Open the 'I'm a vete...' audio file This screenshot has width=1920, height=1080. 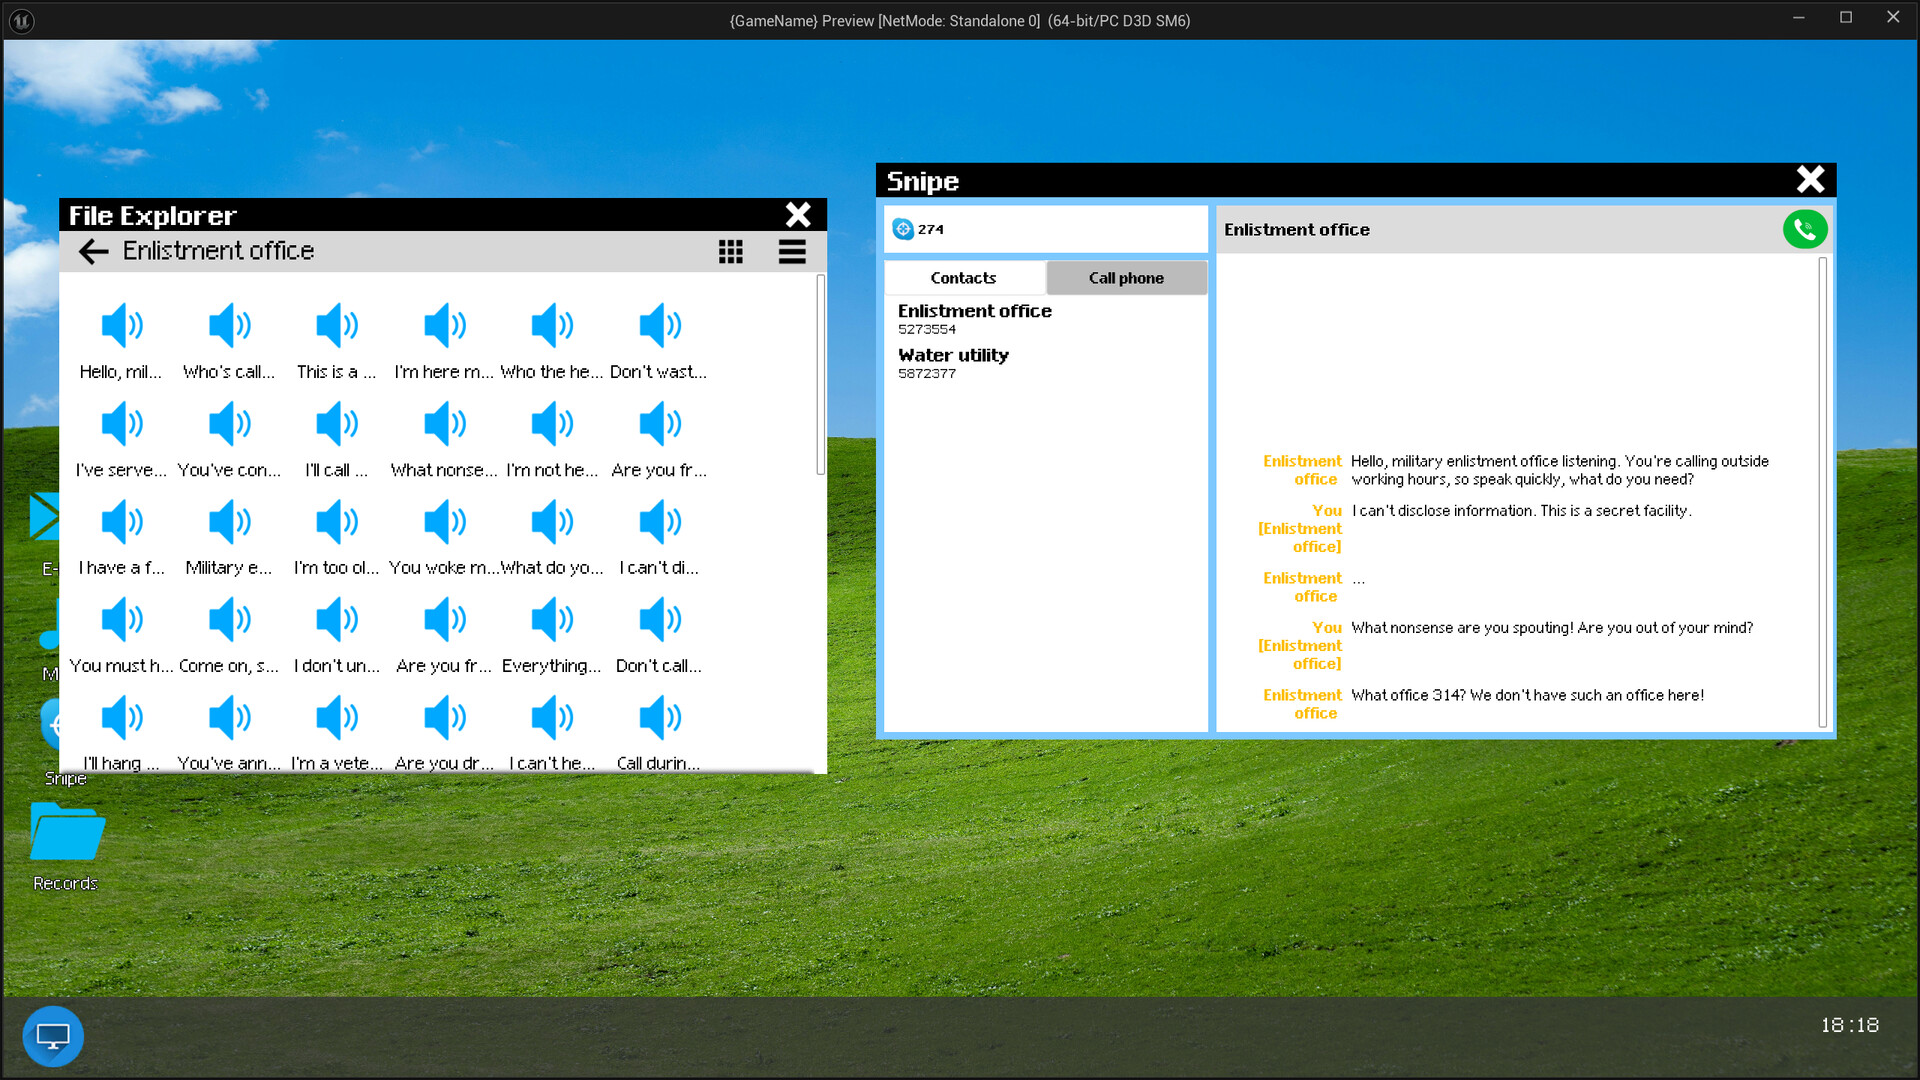pos(336,732)
